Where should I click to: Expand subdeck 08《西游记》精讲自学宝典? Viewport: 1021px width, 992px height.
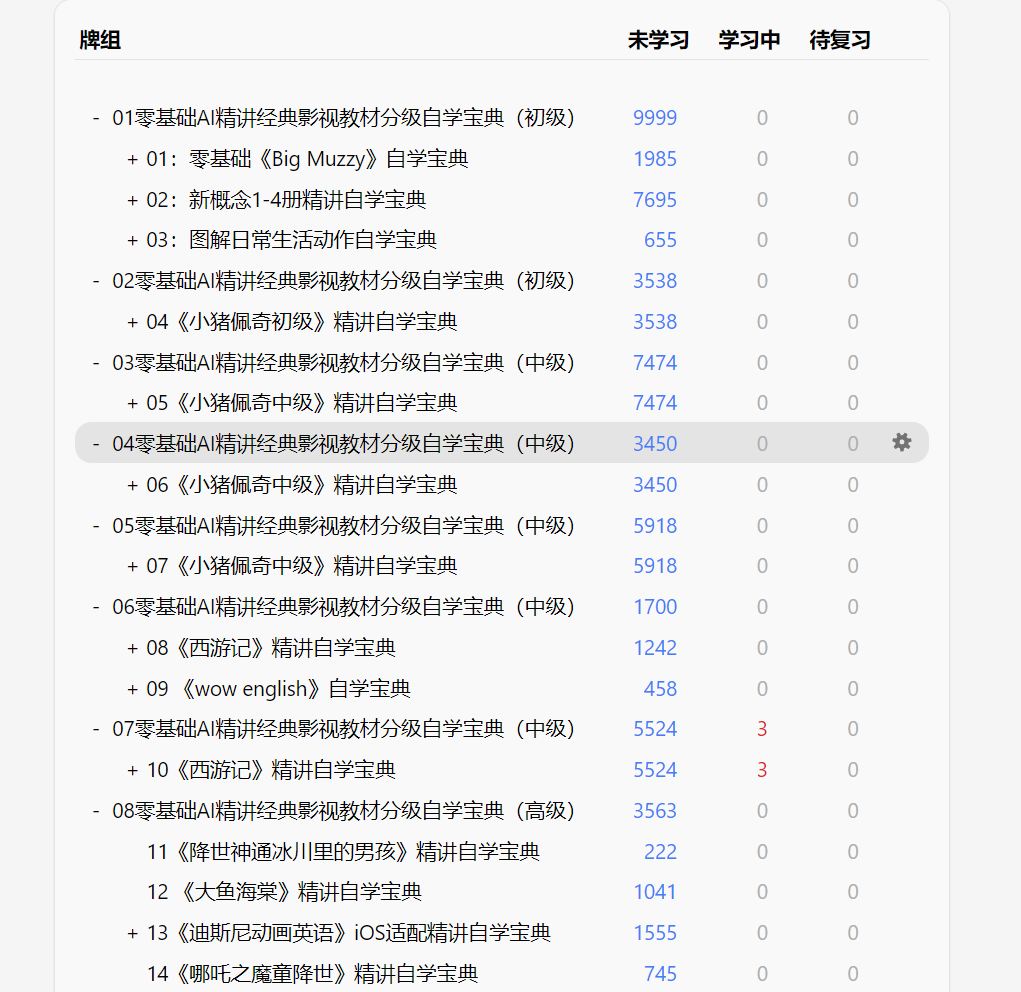pos(132,648)
